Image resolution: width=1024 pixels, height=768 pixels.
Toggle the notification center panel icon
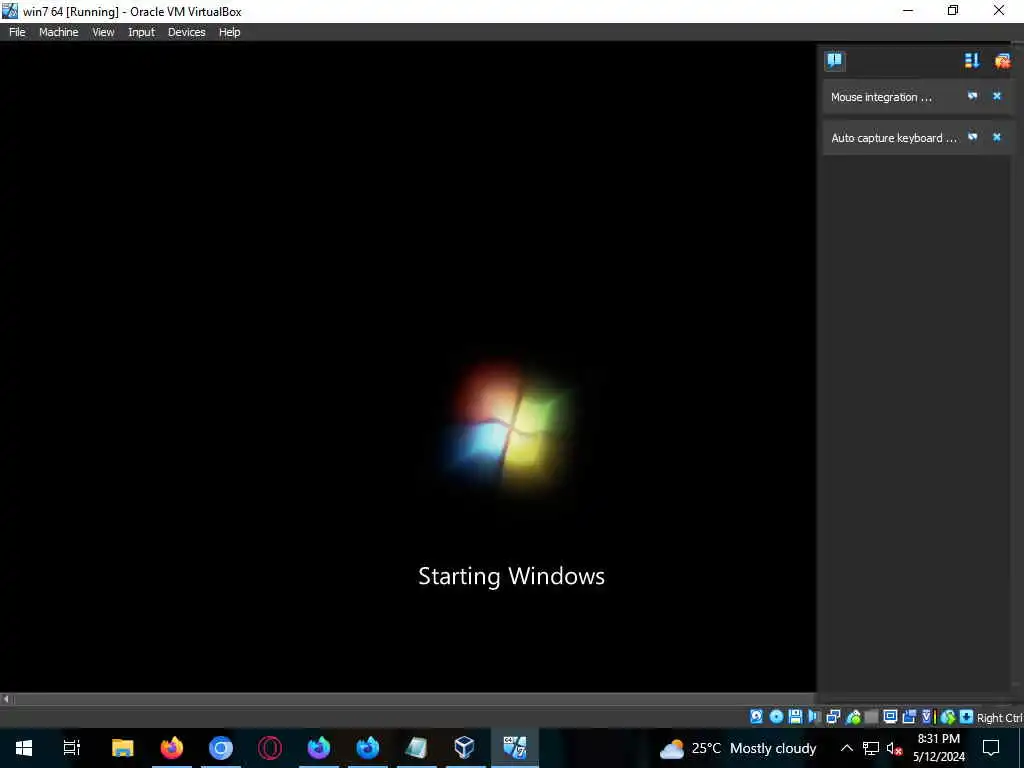(x=835, y=61)
